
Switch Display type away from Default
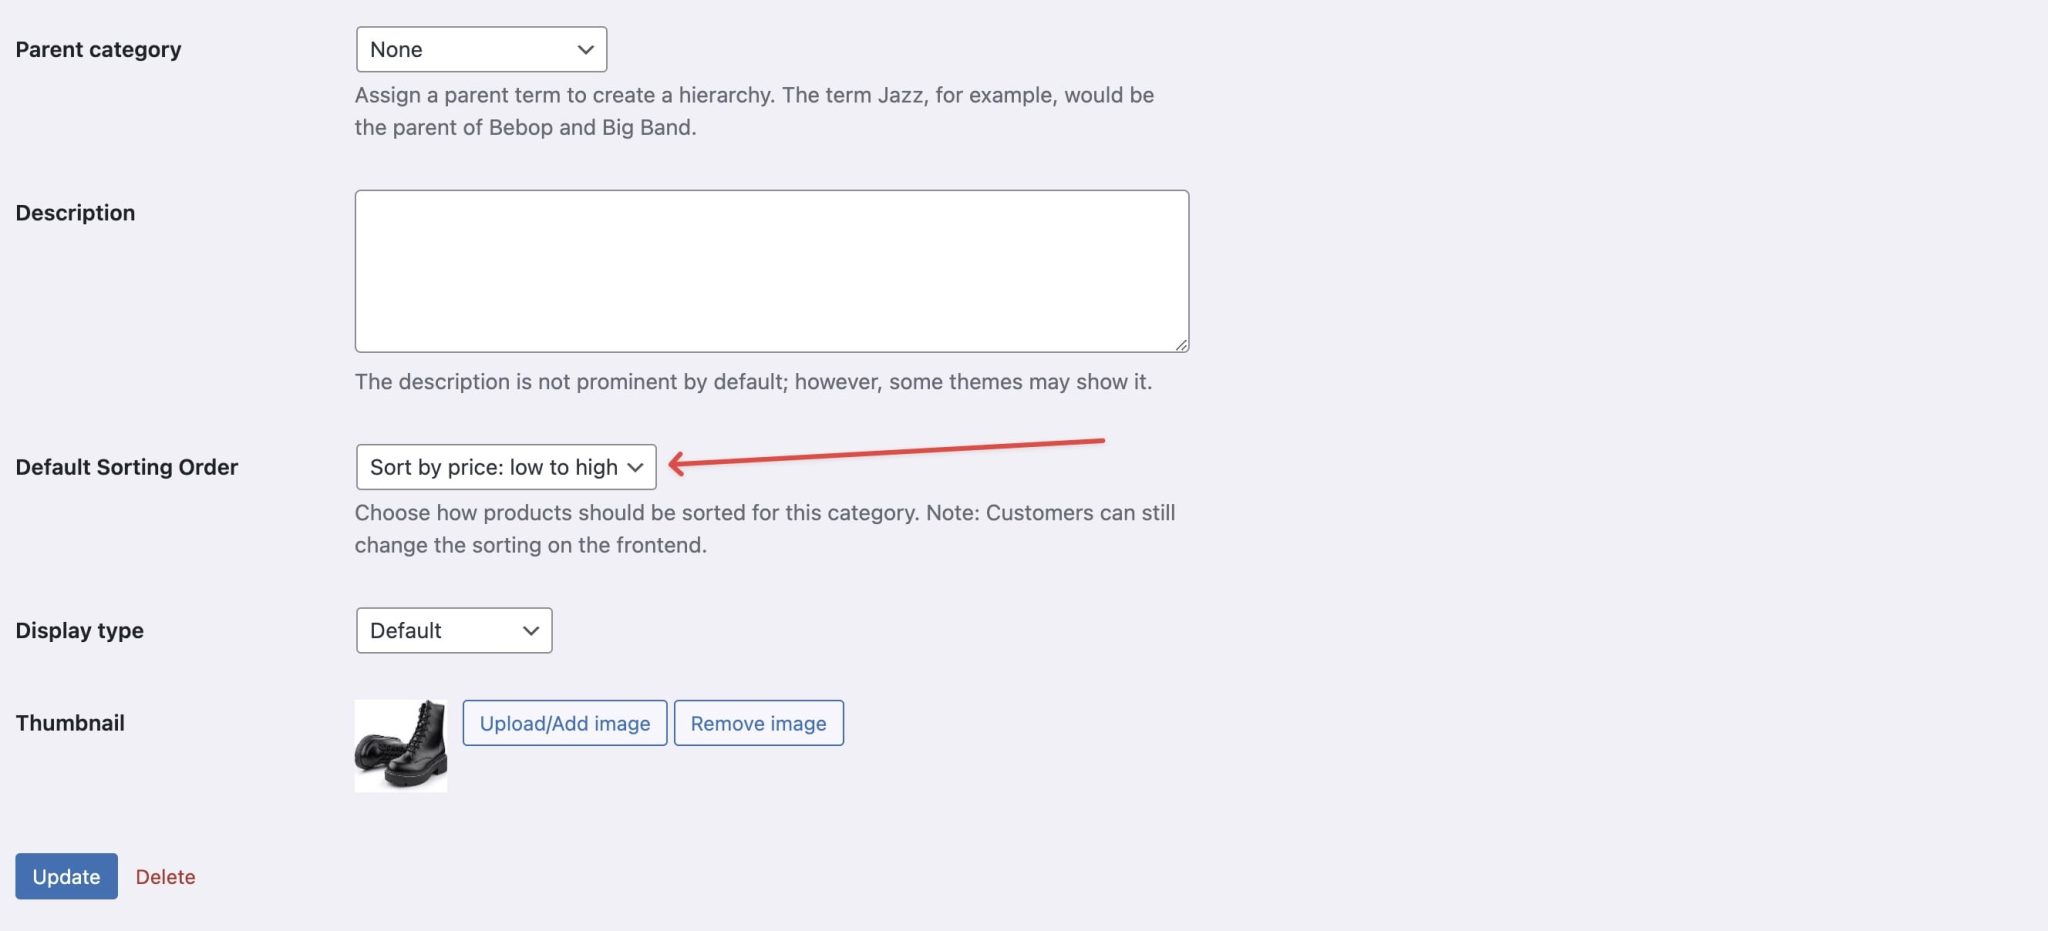click(453, 630)
